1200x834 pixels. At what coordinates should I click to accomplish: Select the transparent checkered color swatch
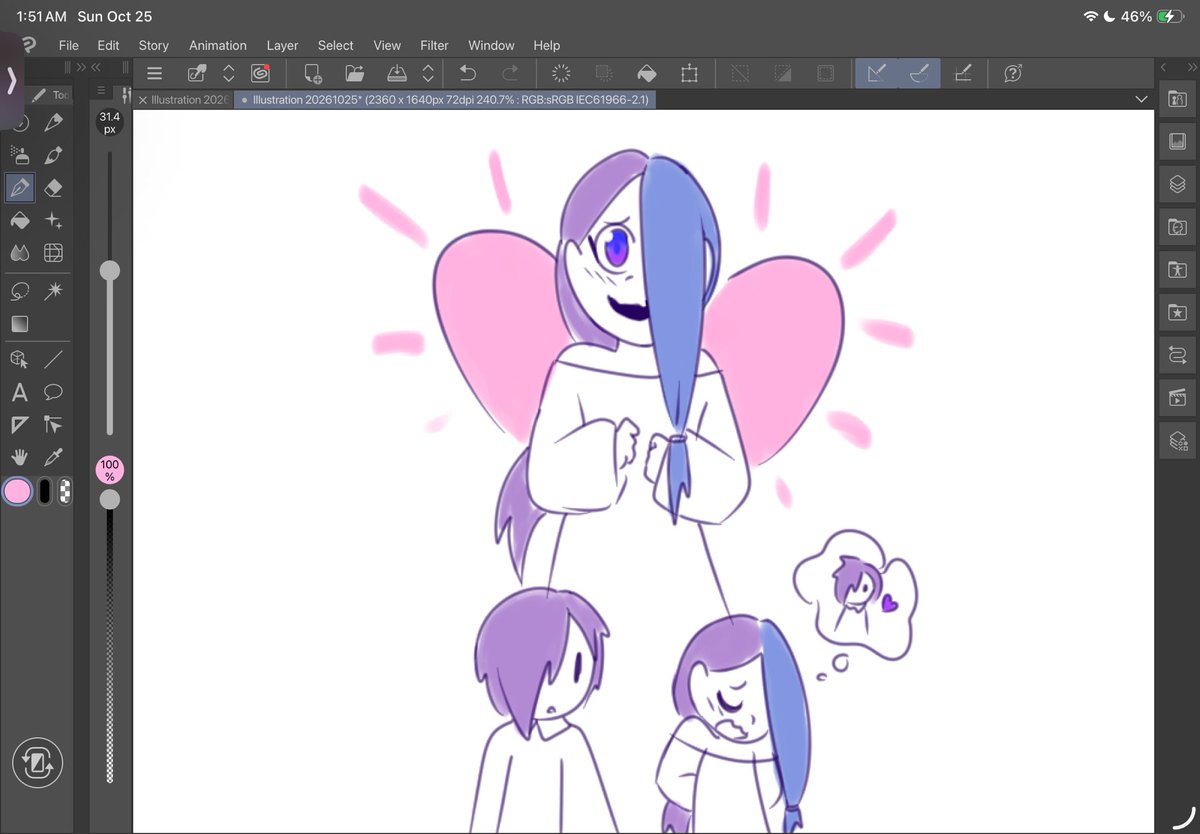tap(65, 491)
